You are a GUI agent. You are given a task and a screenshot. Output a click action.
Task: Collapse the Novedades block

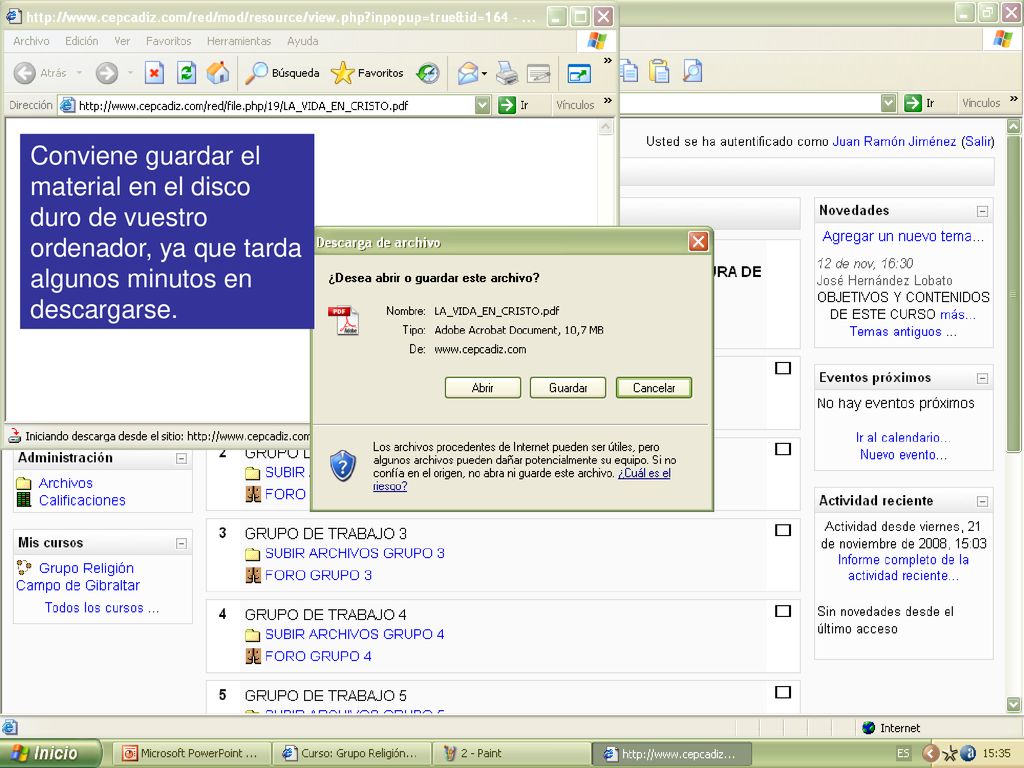[x=982, y=212]
